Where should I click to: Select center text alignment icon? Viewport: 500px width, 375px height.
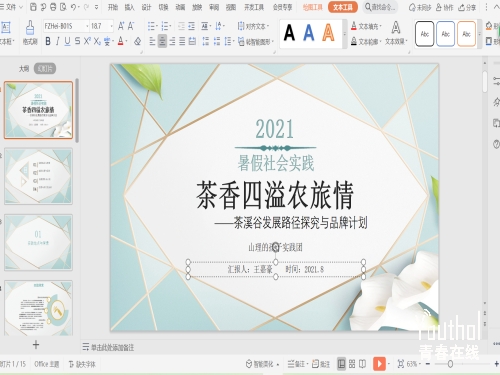pos(162,41)
